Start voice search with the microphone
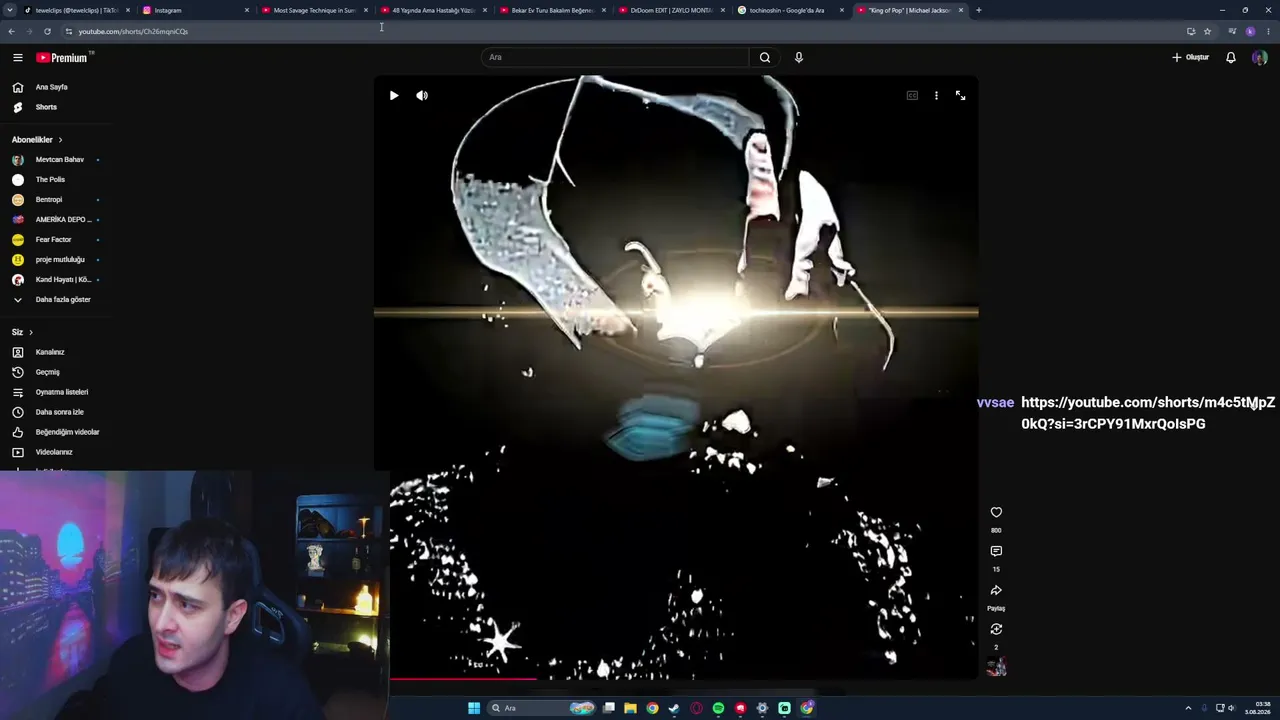 tap(798, 58)
